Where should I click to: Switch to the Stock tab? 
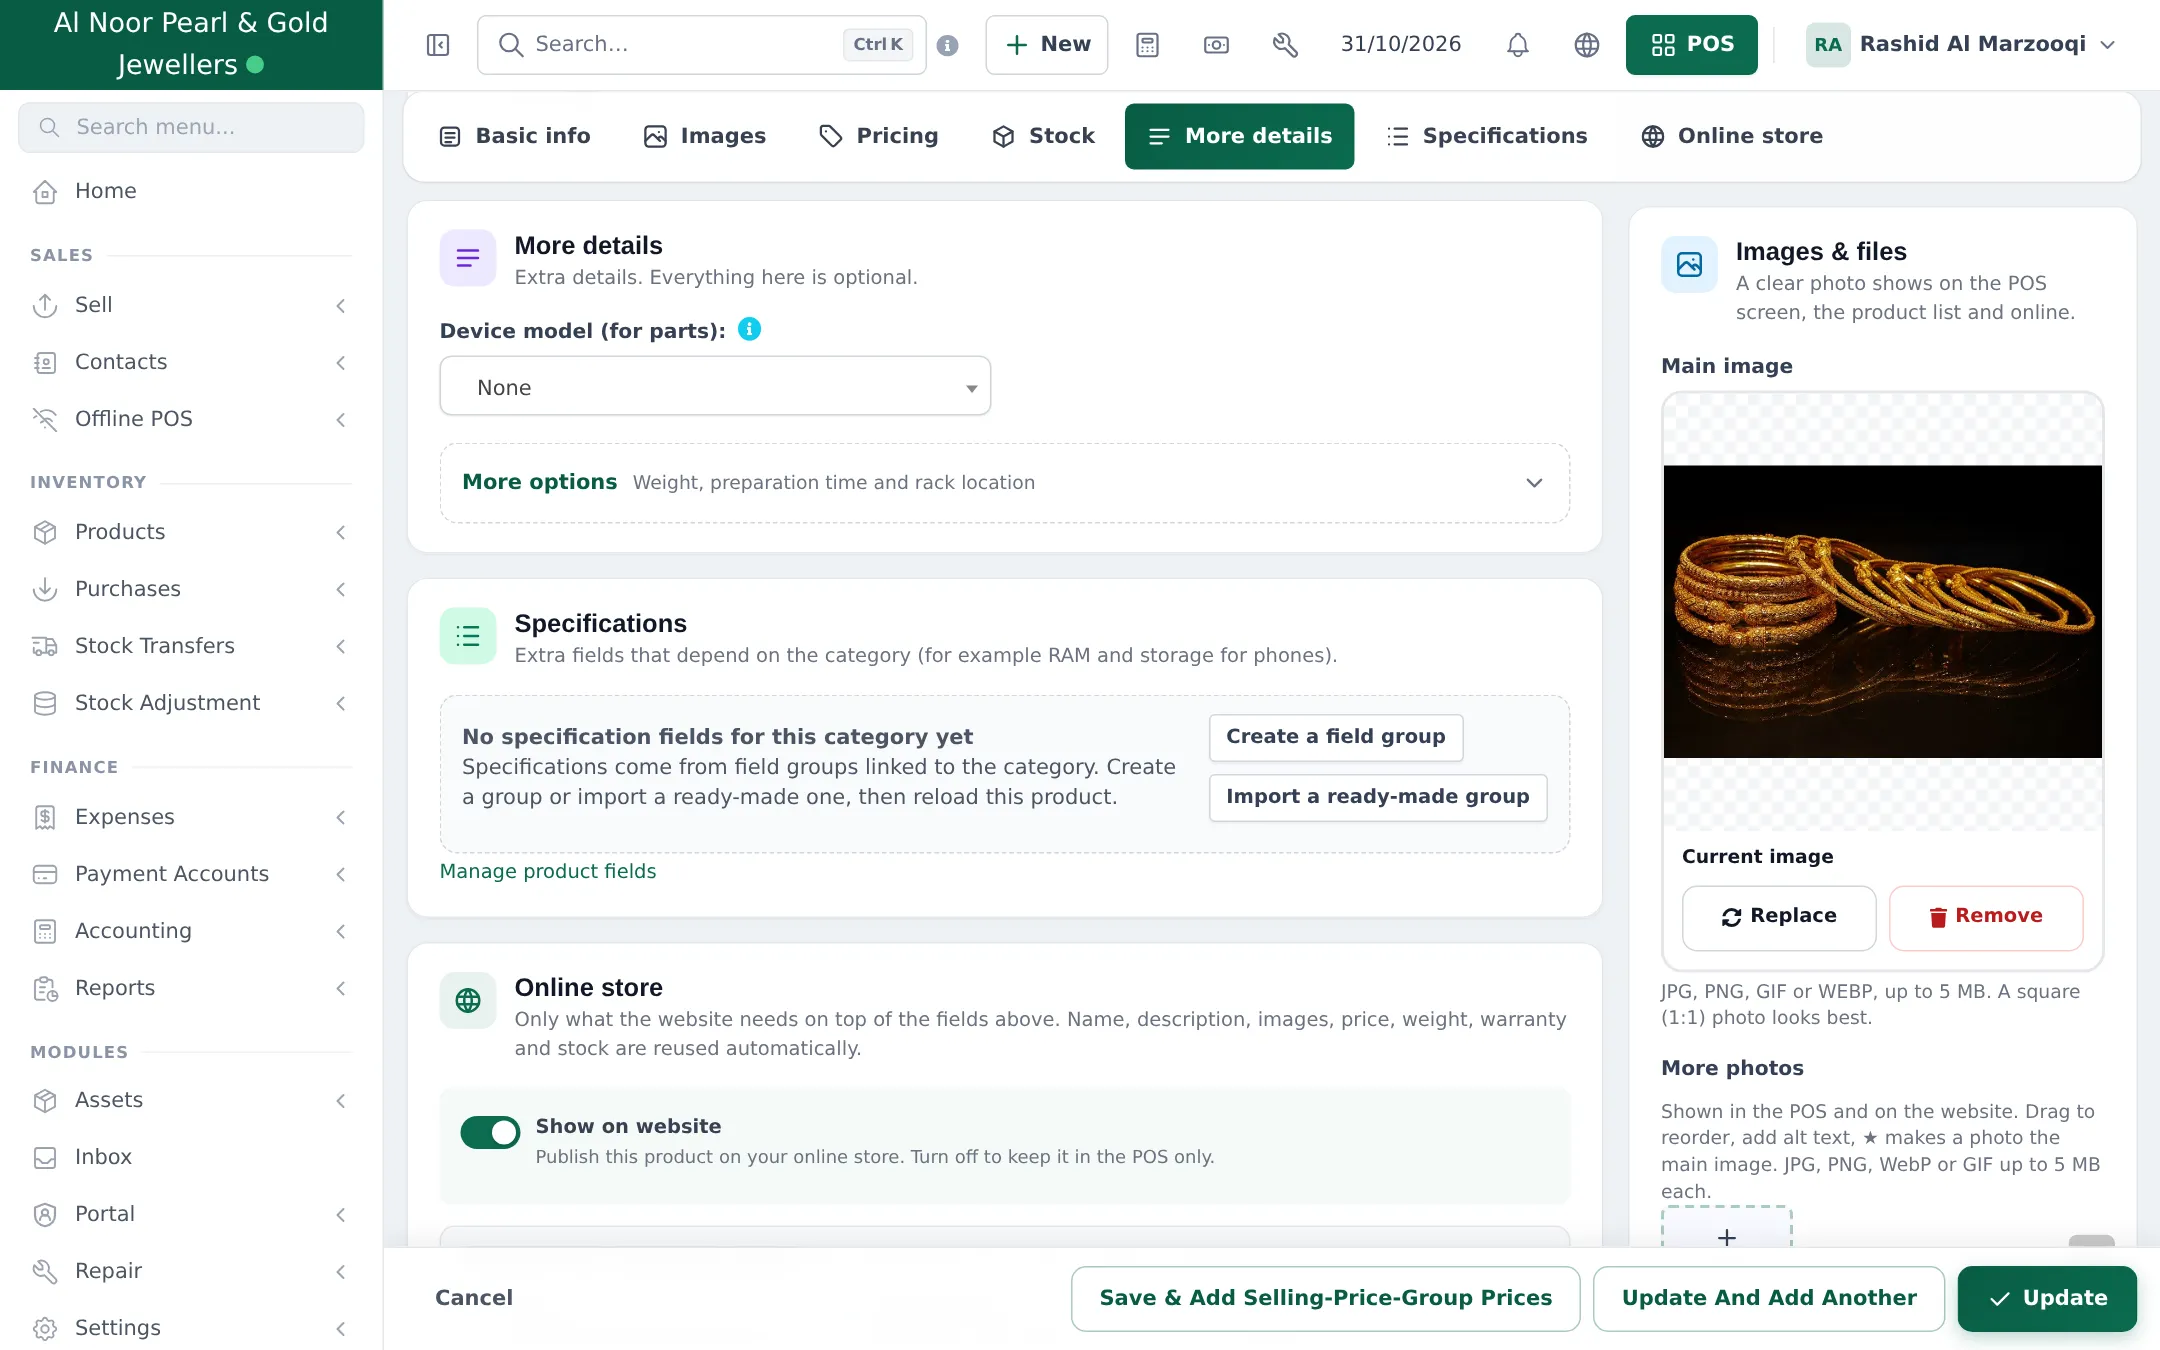(1043, 136)
